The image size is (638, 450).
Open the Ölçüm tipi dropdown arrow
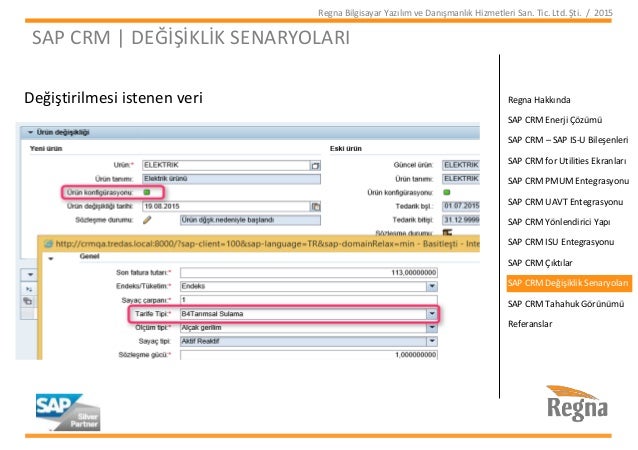(432, 328)
